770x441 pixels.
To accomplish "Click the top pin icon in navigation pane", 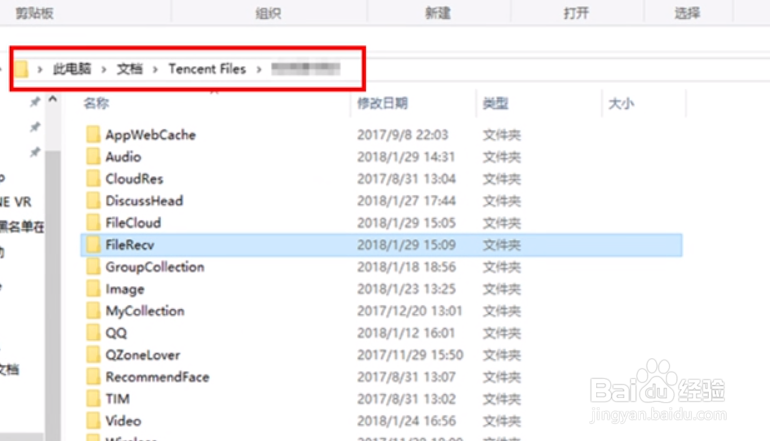I will click(35, 102).
